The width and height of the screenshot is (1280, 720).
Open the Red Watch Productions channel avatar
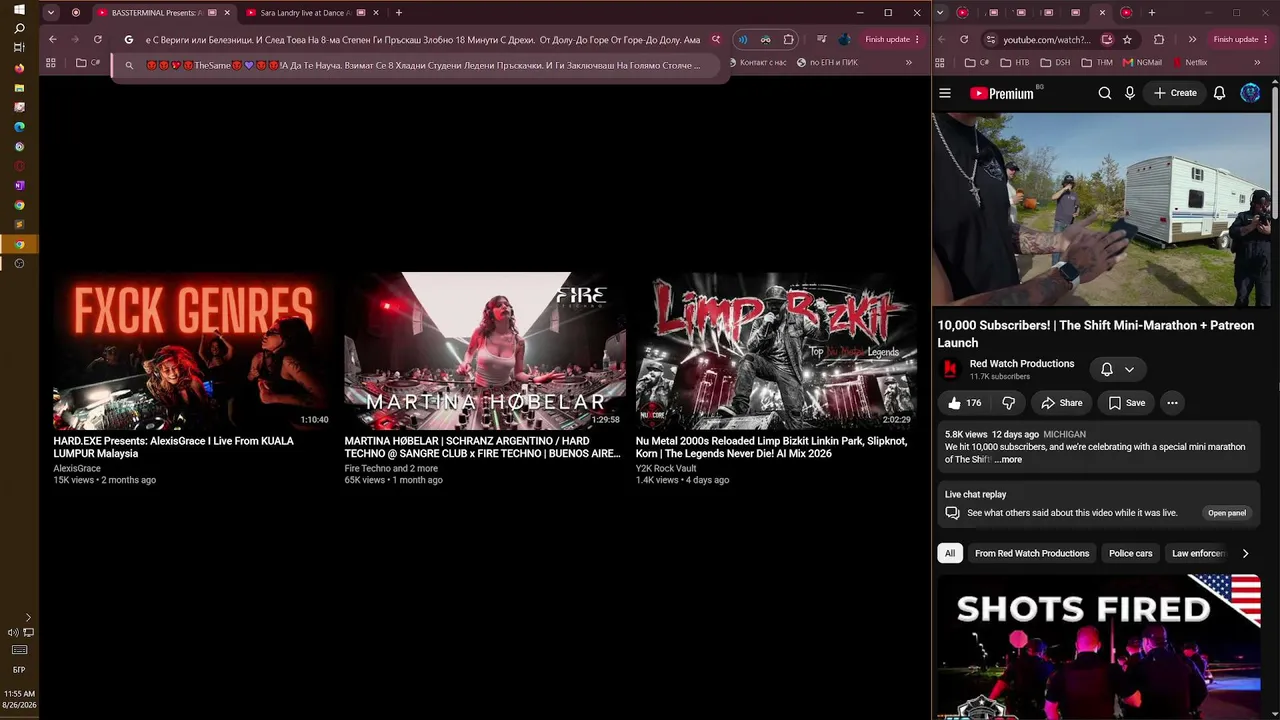point(950,370)
